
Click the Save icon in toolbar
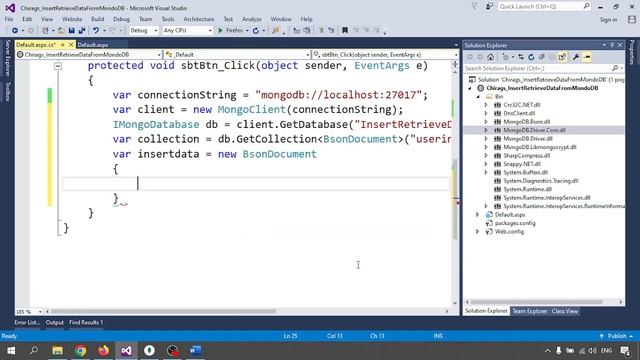(x=71, y=31)
